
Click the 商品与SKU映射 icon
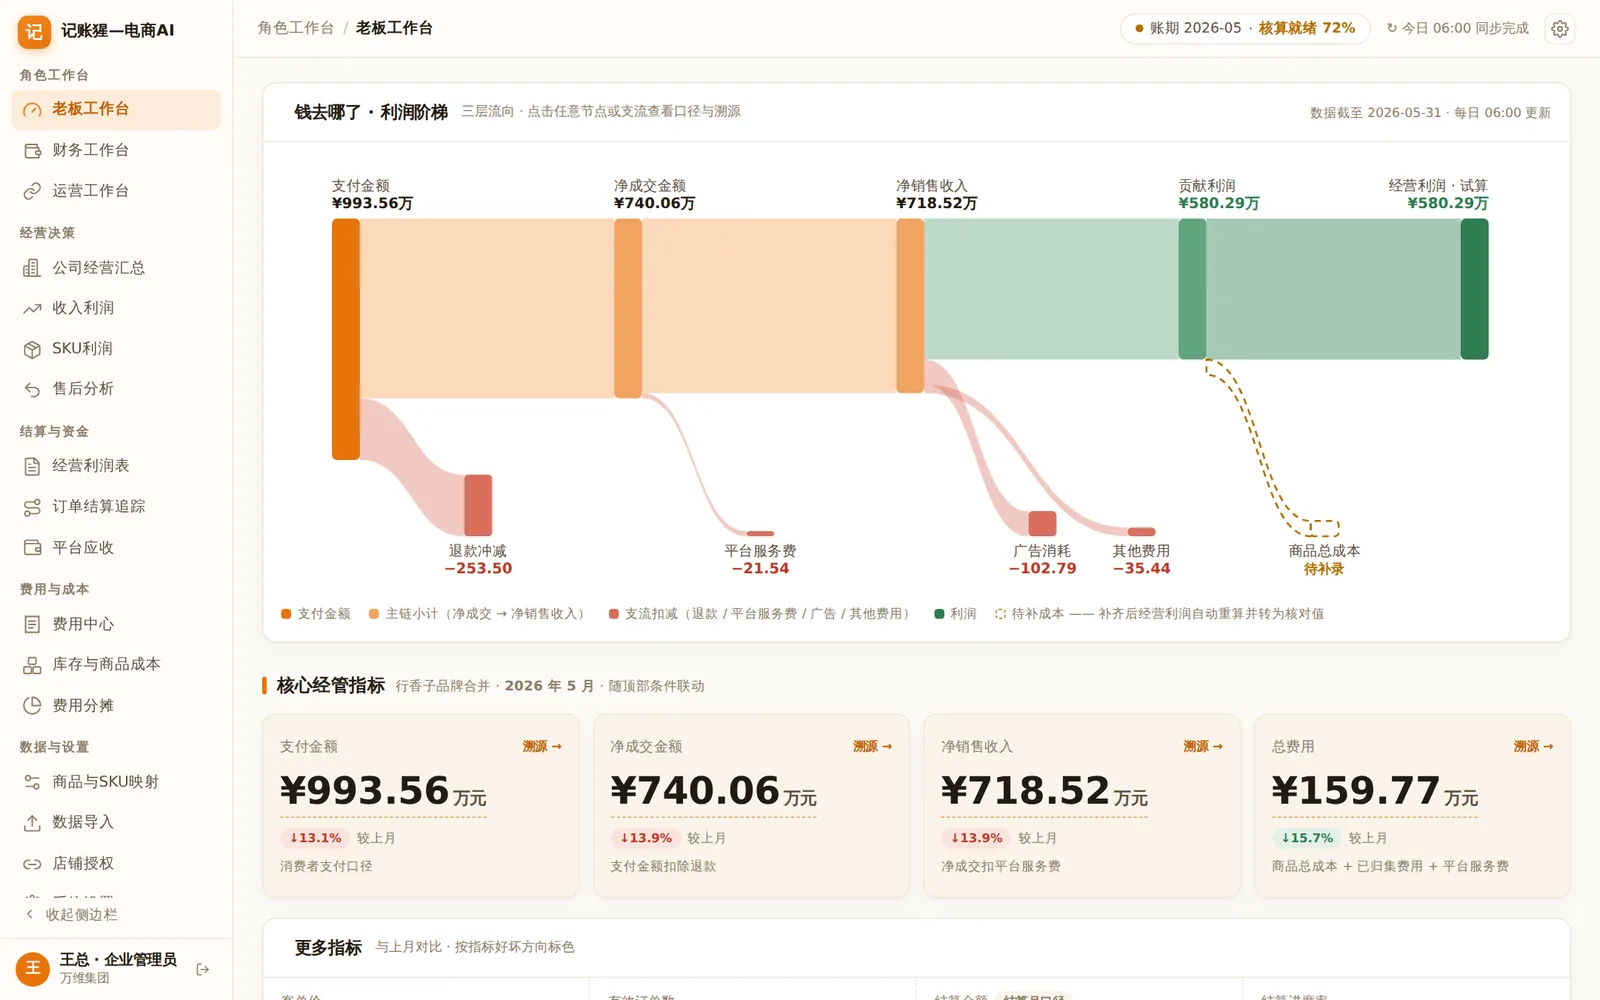click(x=32, y=782)
